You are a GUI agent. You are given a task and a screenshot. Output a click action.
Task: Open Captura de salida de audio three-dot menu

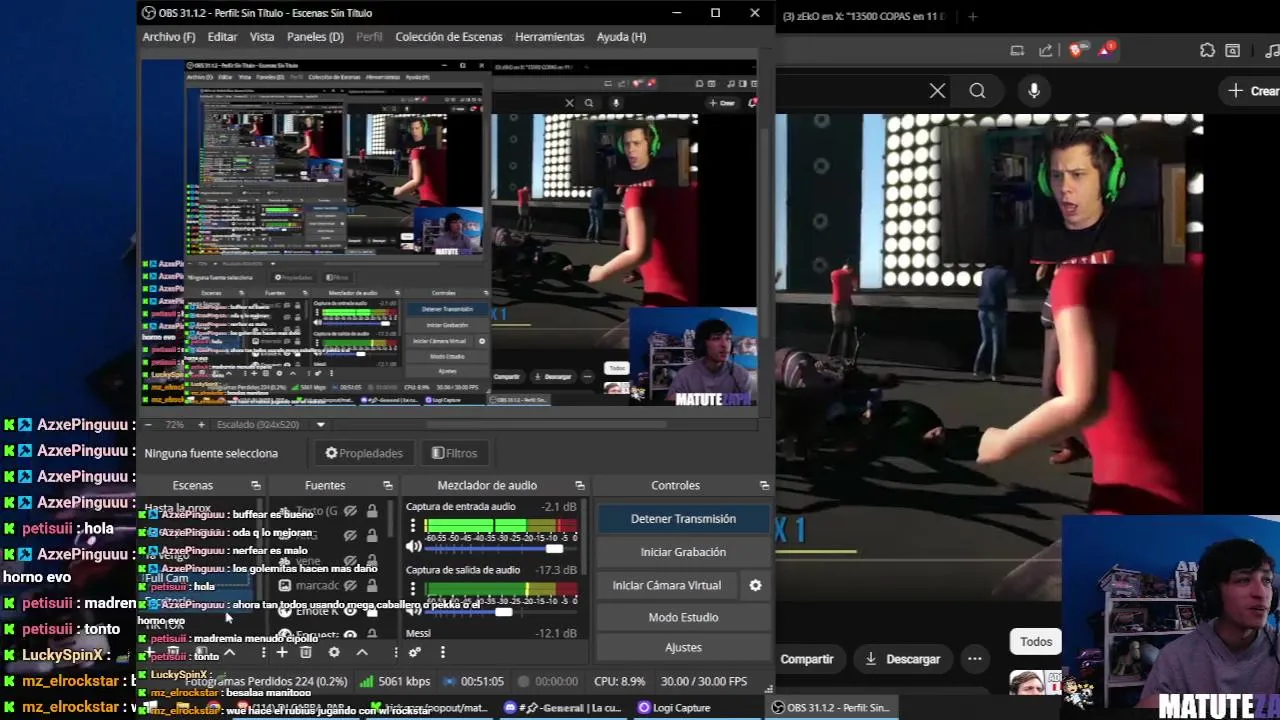(412, 588)
